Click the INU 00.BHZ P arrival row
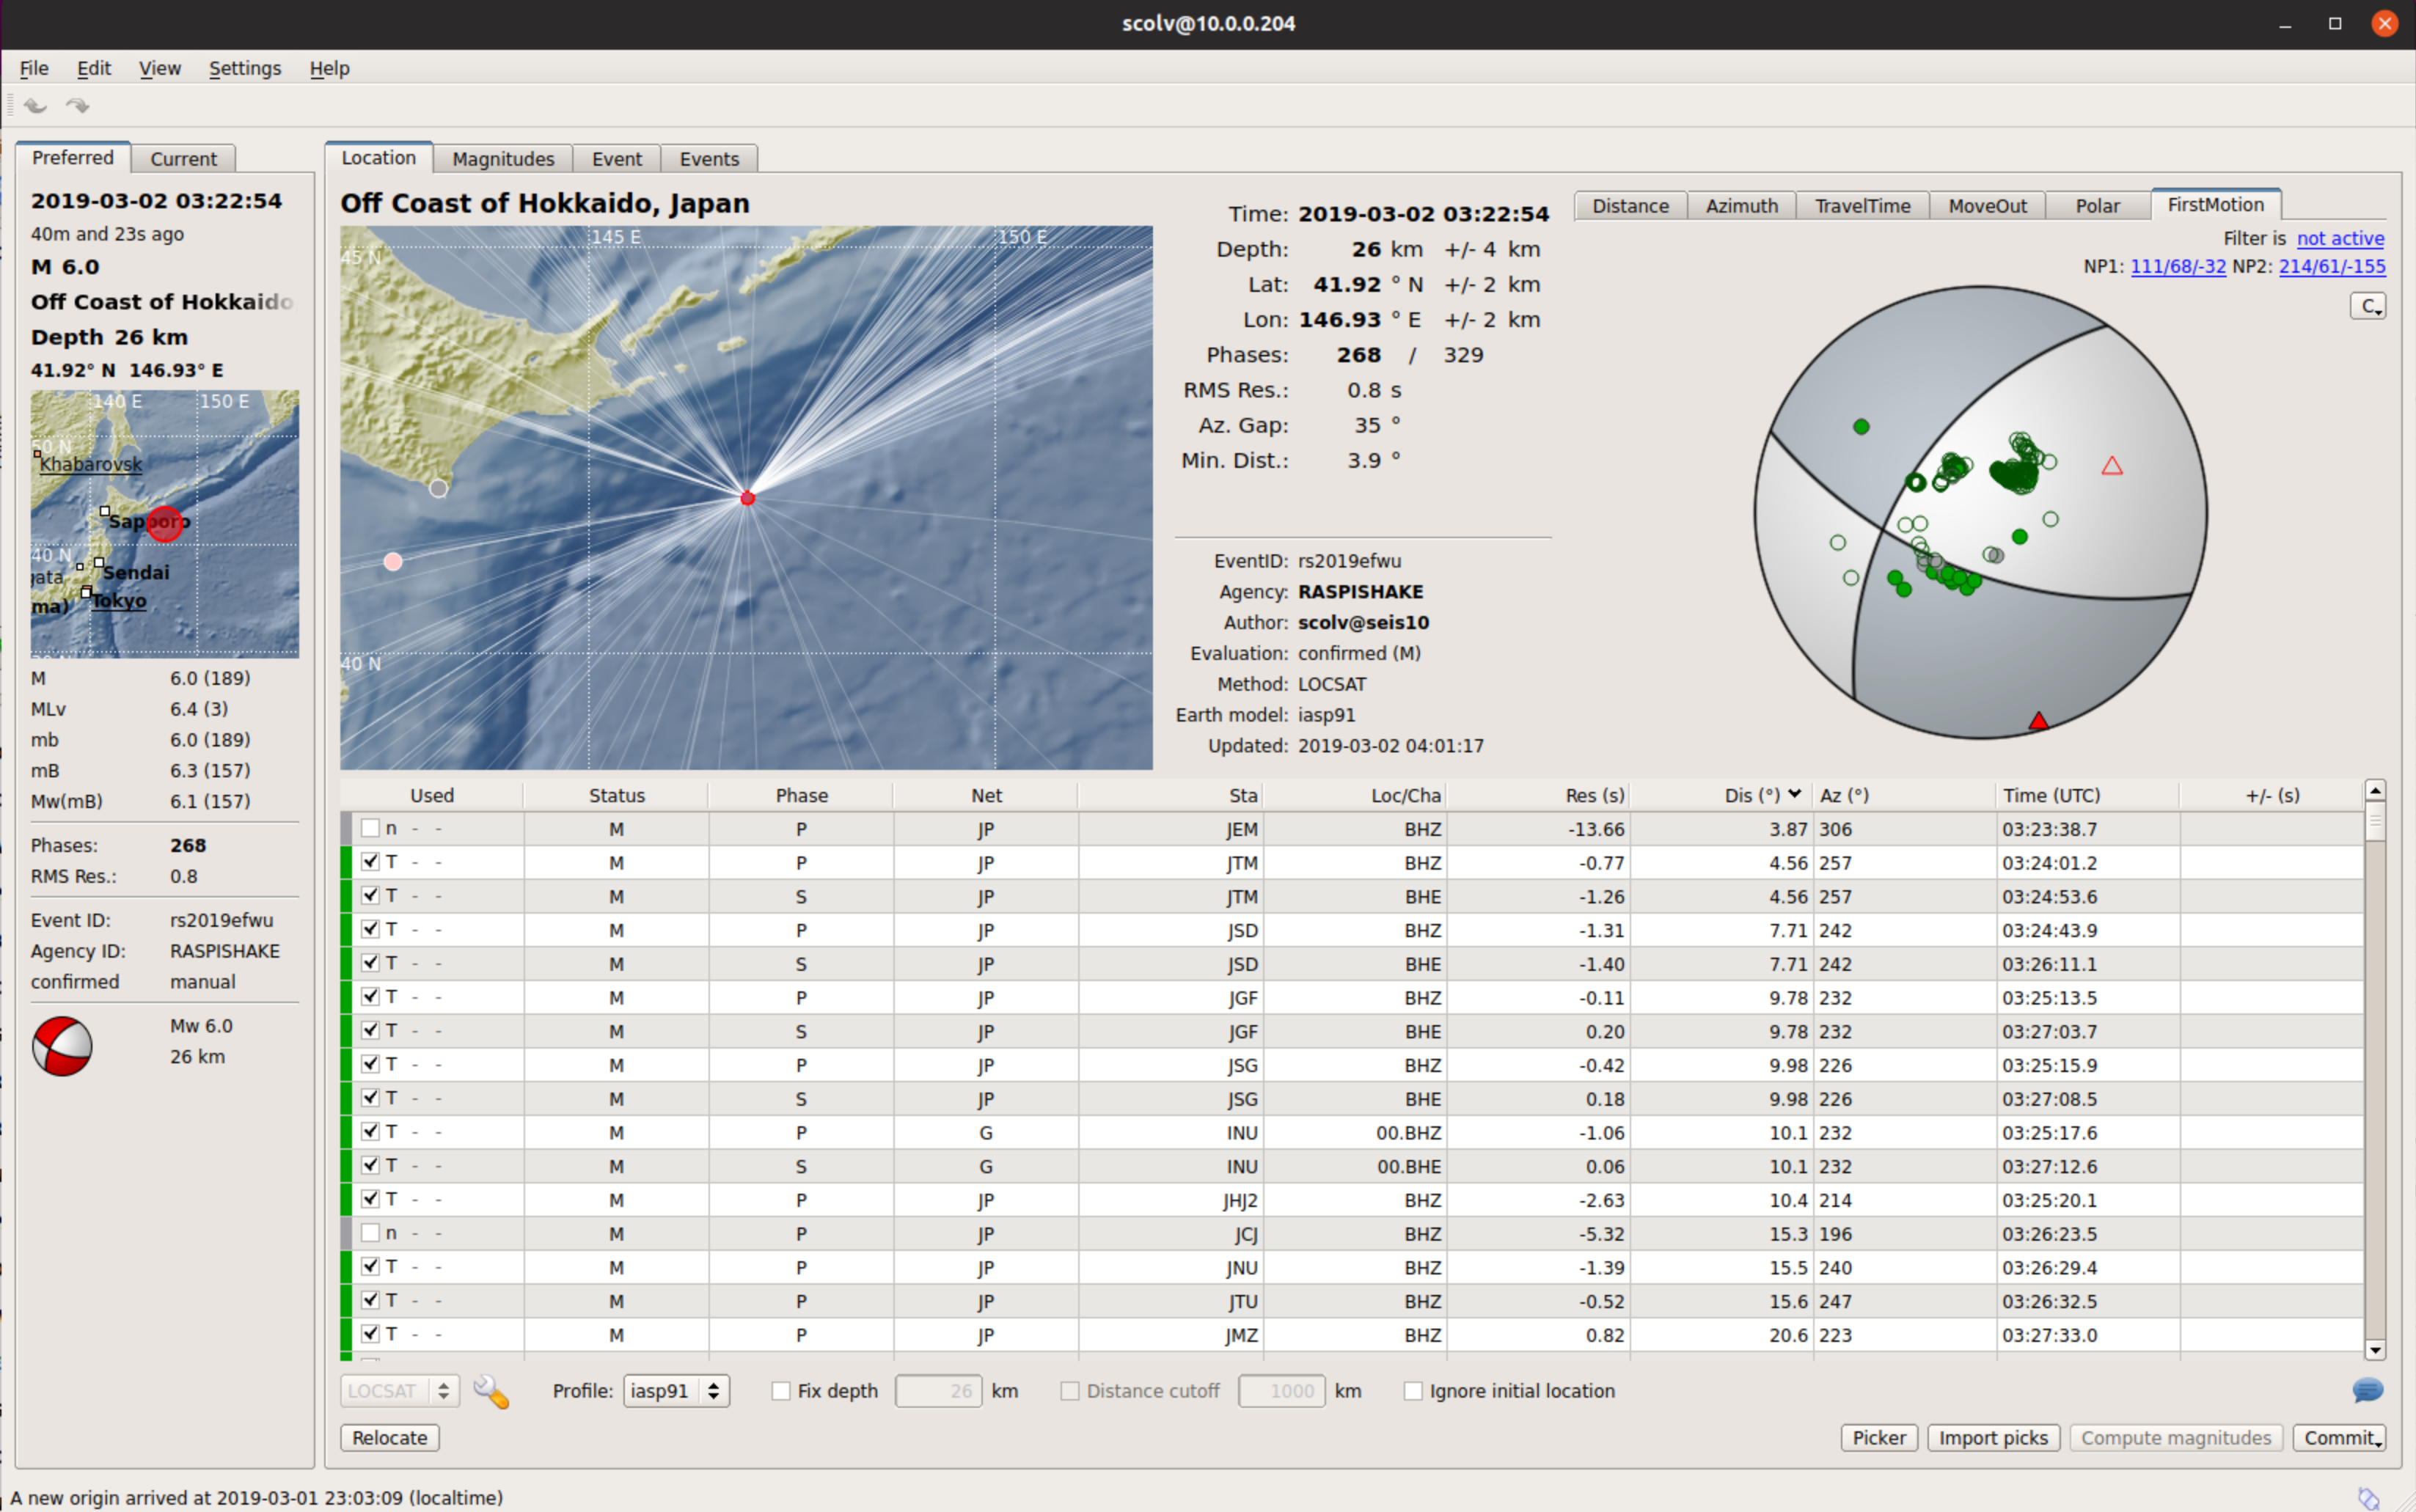 (x=1352, y=1132)
